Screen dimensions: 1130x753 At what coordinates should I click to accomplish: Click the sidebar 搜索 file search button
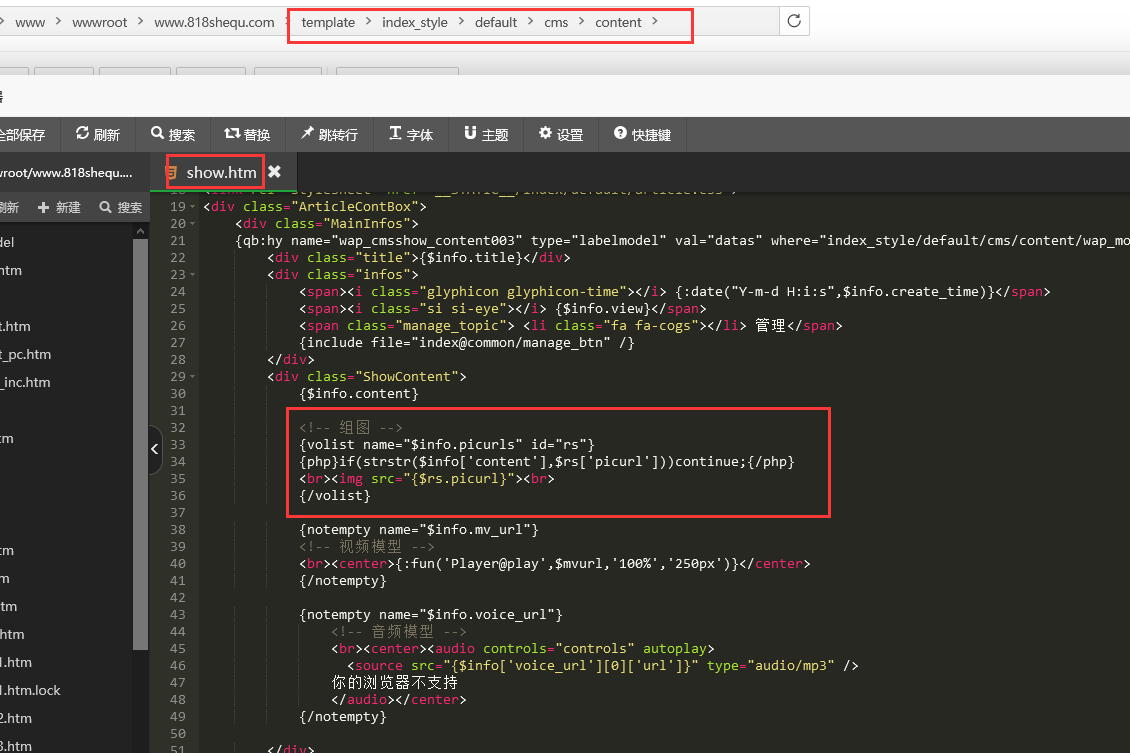click(x=121, y=207)
